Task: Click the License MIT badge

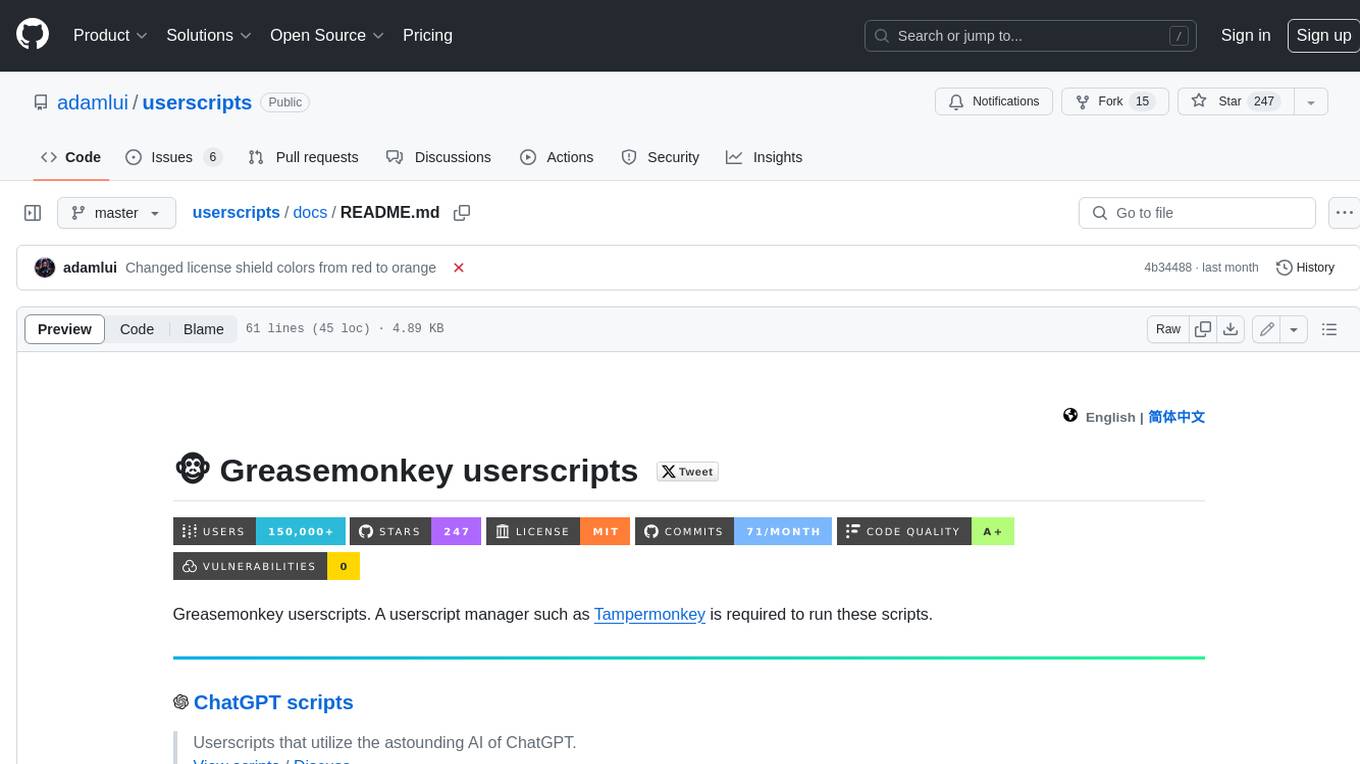Action: (558, 531)
